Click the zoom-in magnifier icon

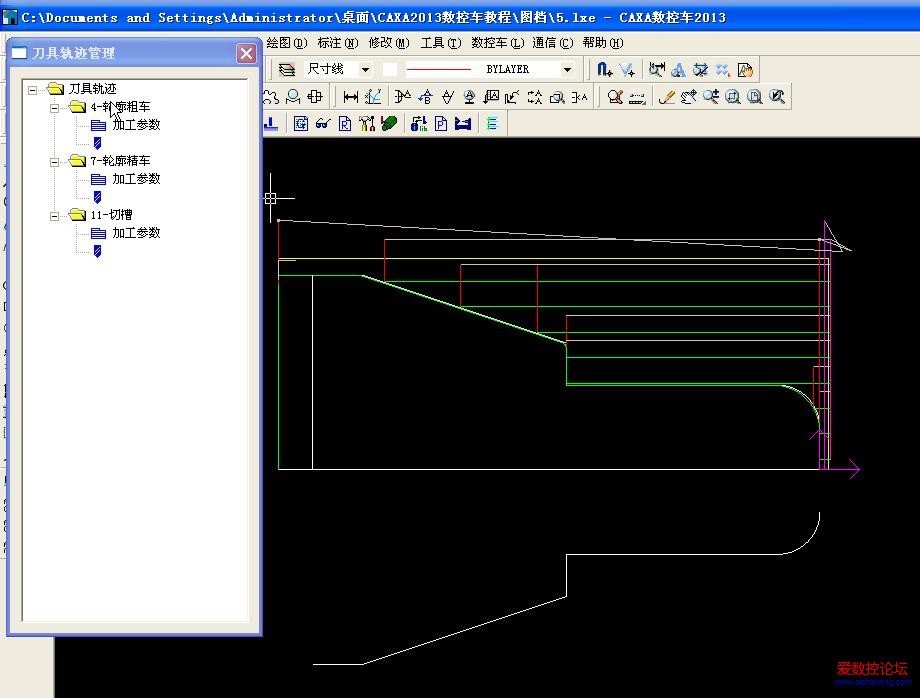[x=710, y=97]
